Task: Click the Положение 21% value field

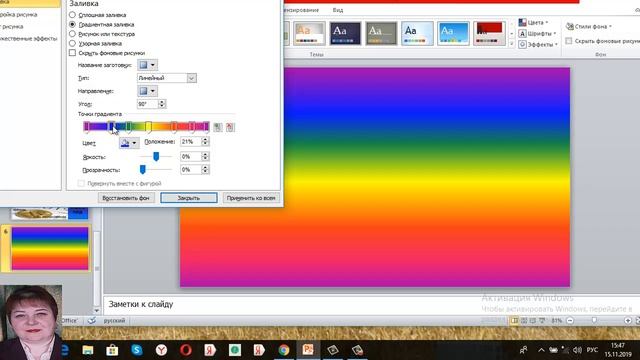Action: tap(191, 142)
